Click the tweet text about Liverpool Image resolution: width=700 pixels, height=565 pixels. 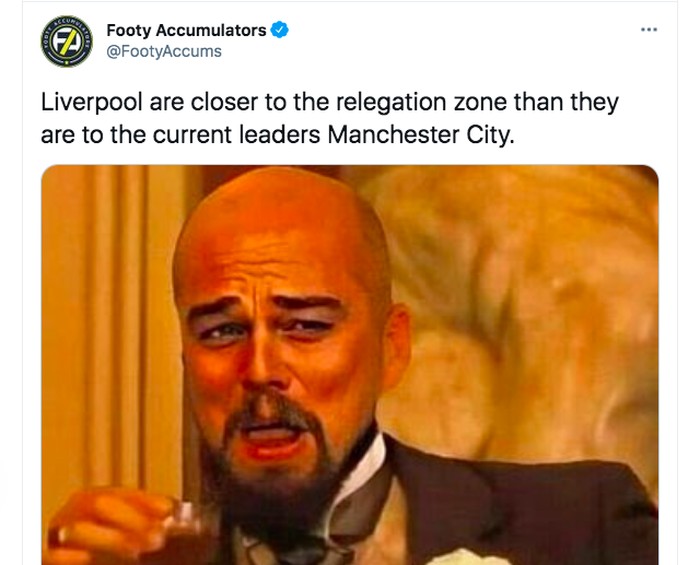330,117
